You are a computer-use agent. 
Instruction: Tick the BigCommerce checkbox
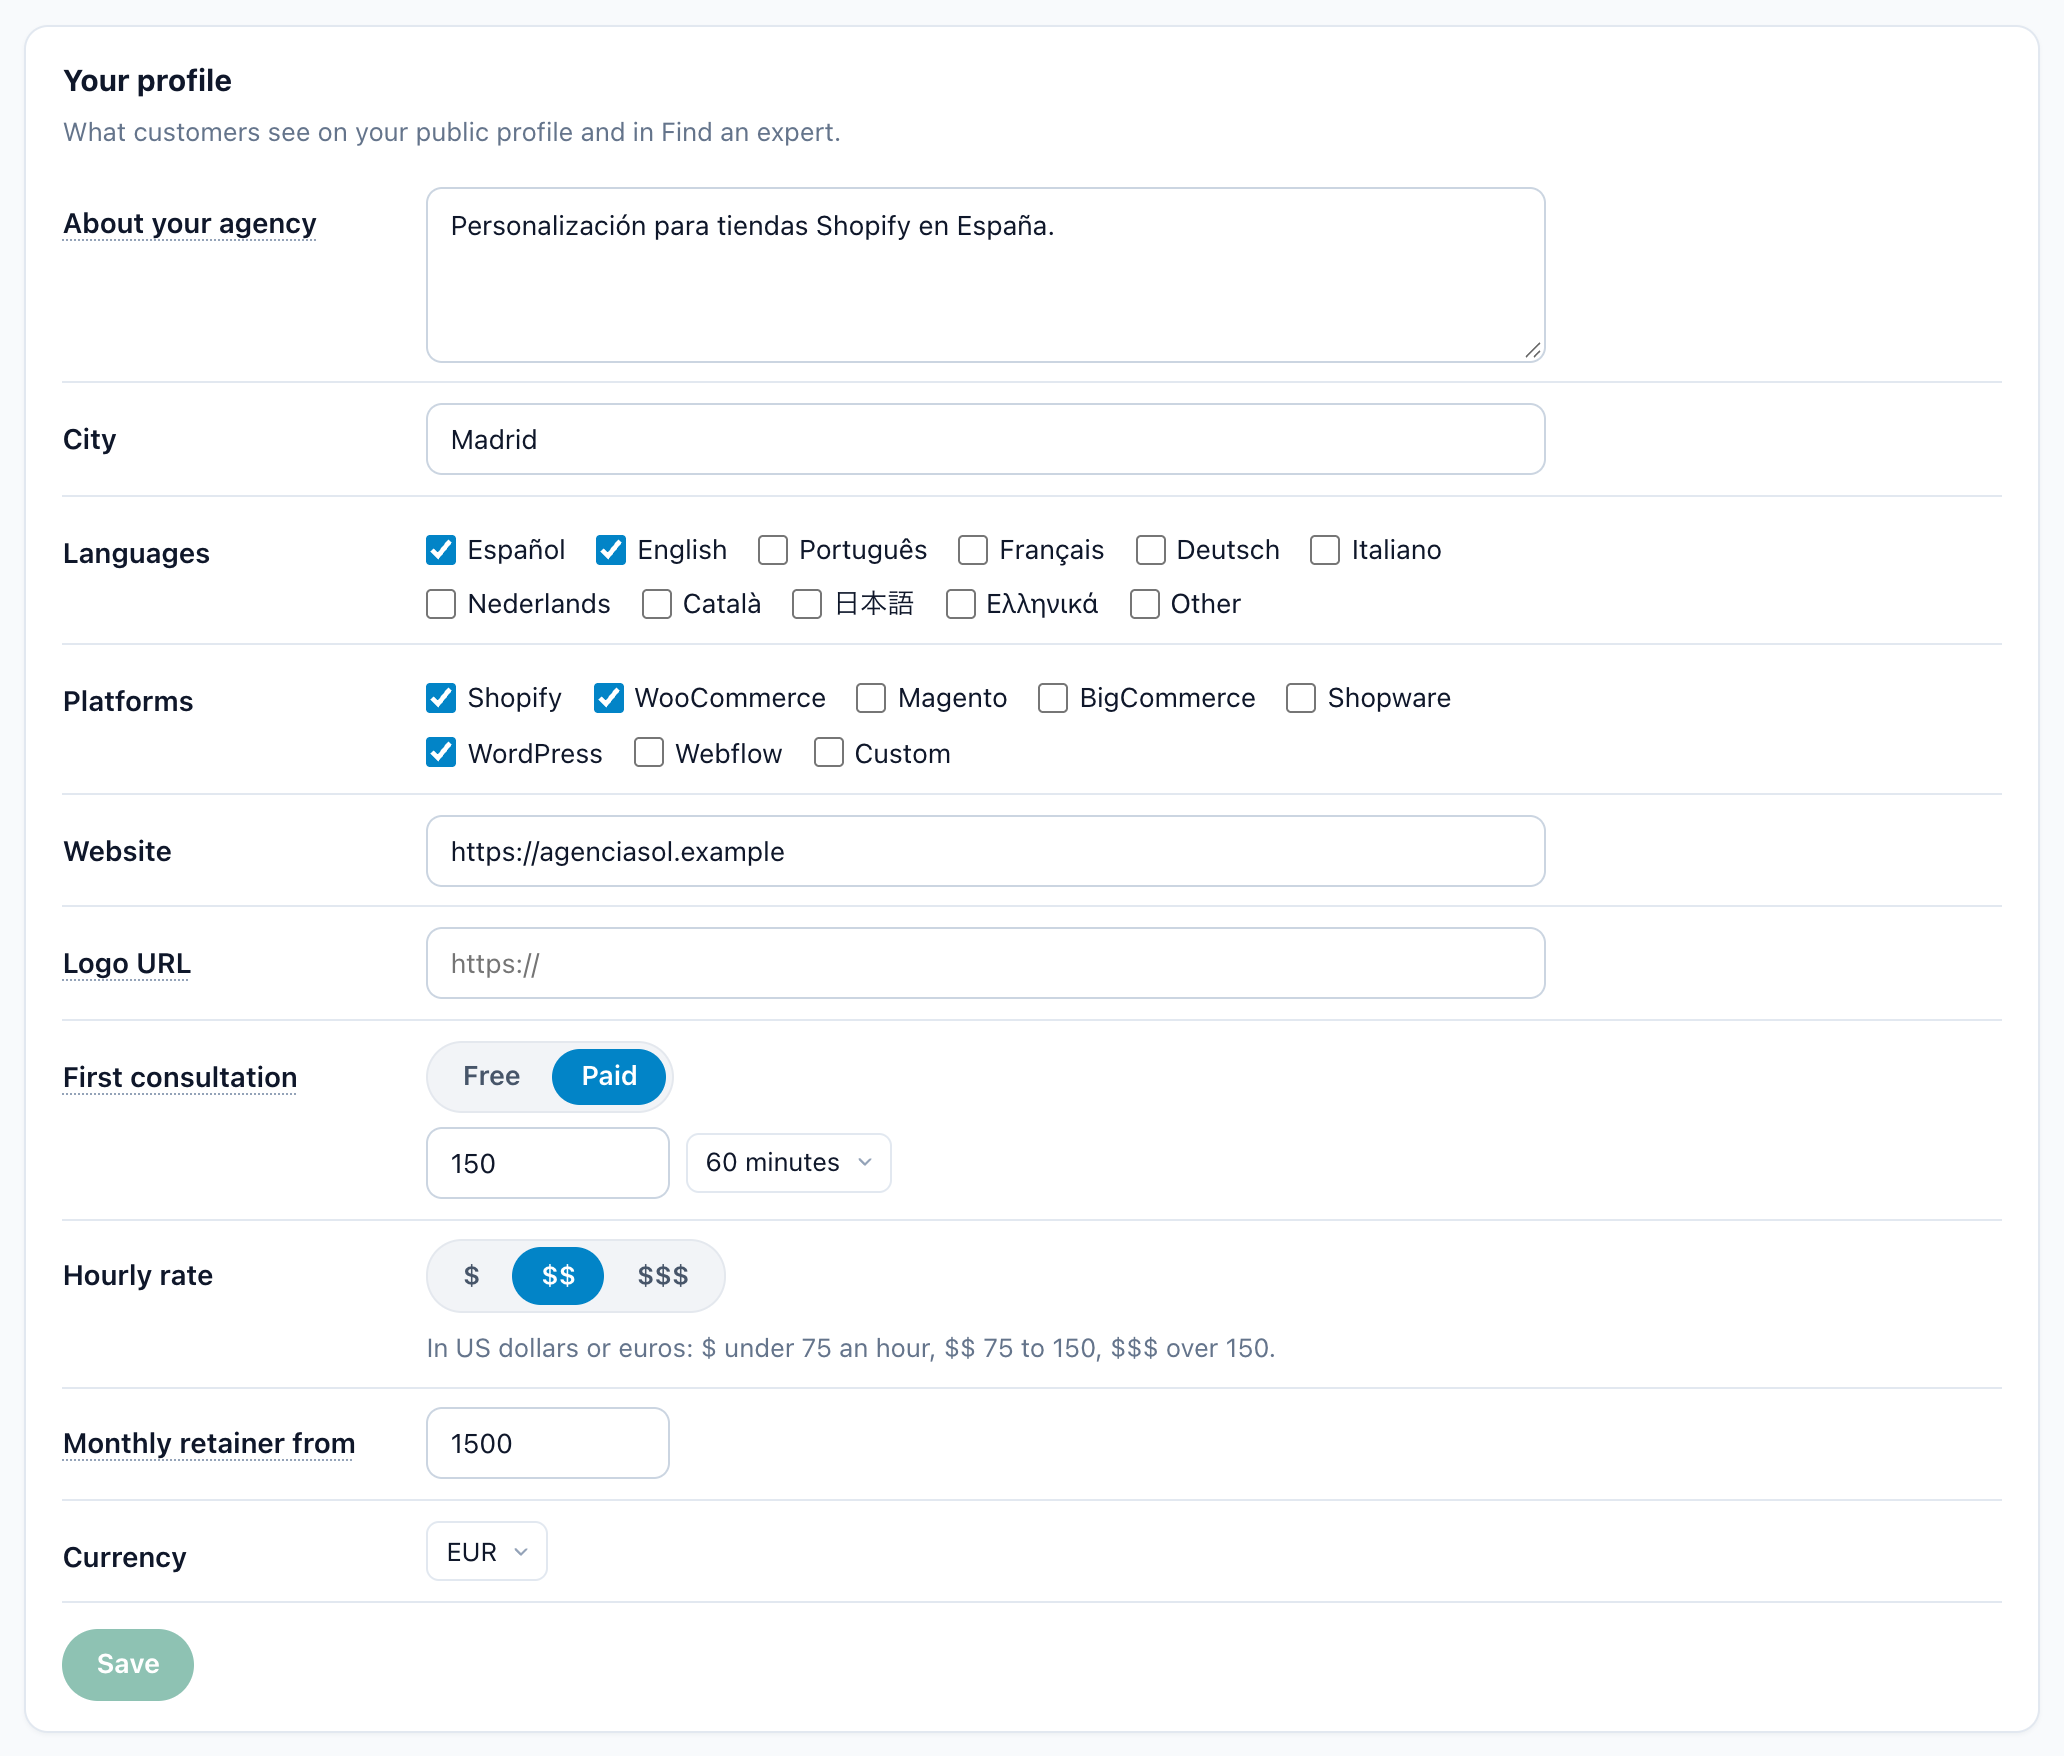pyautogui.click(x=1053, y=698)
